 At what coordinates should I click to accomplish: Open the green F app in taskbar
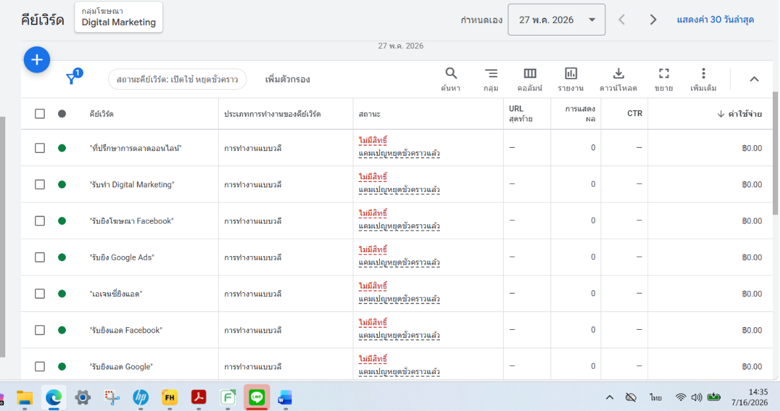pos(228,398)
